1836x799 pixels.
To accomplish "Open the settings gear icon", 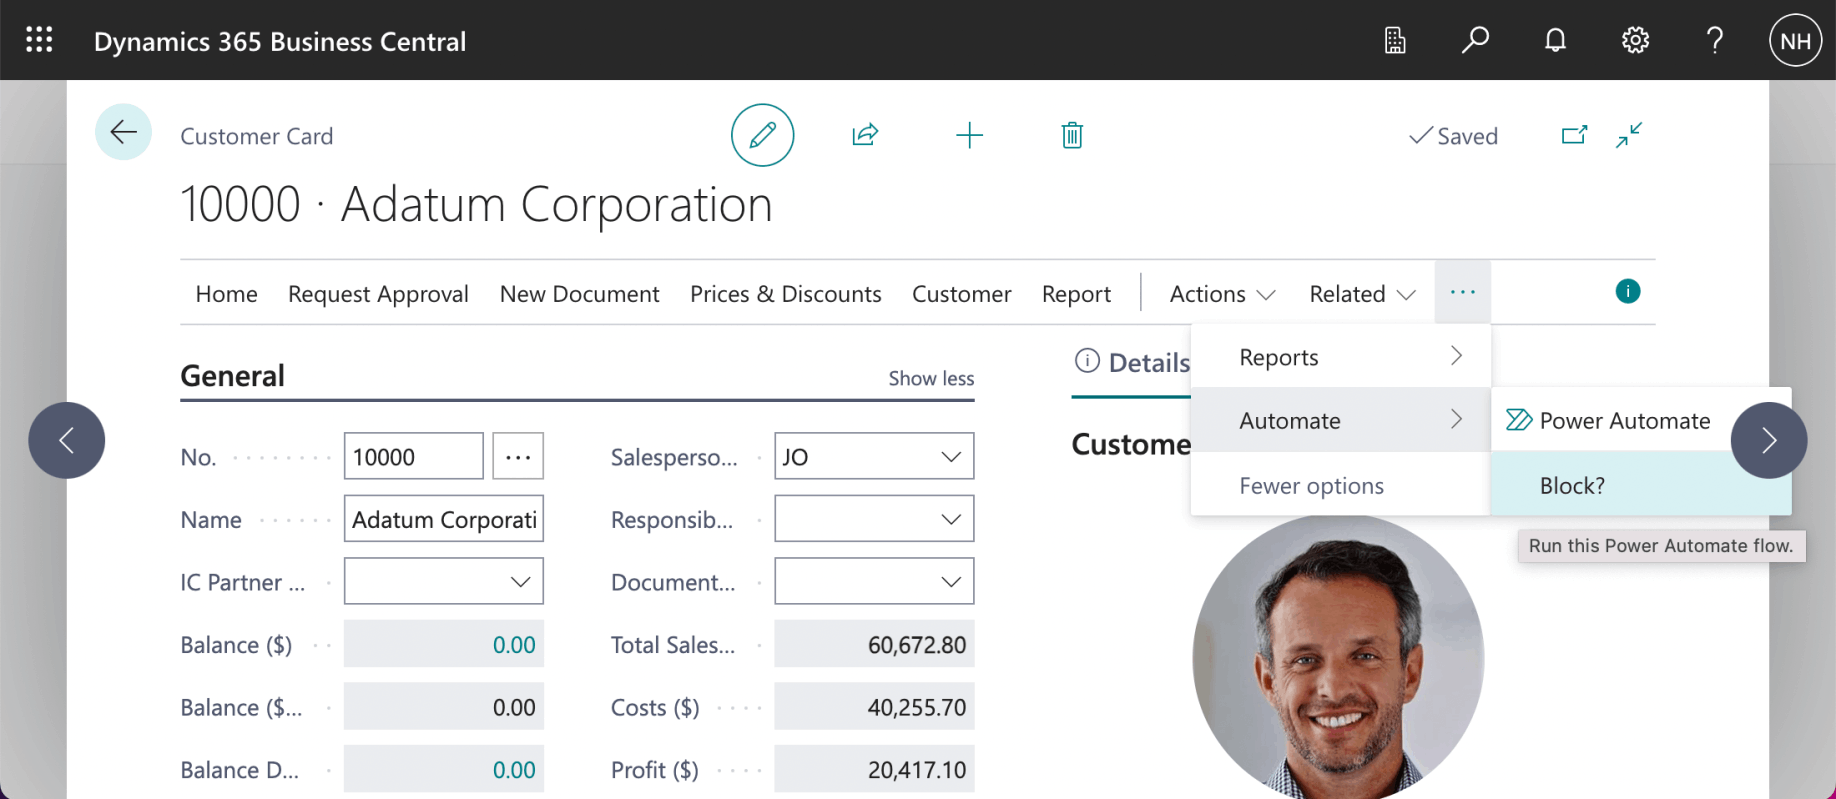I will 1635,40.
